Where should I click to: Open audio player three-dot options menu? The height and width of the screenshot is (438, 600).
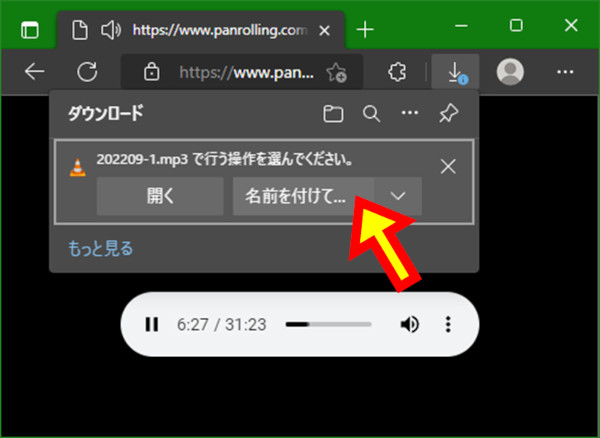click(448, 324)
